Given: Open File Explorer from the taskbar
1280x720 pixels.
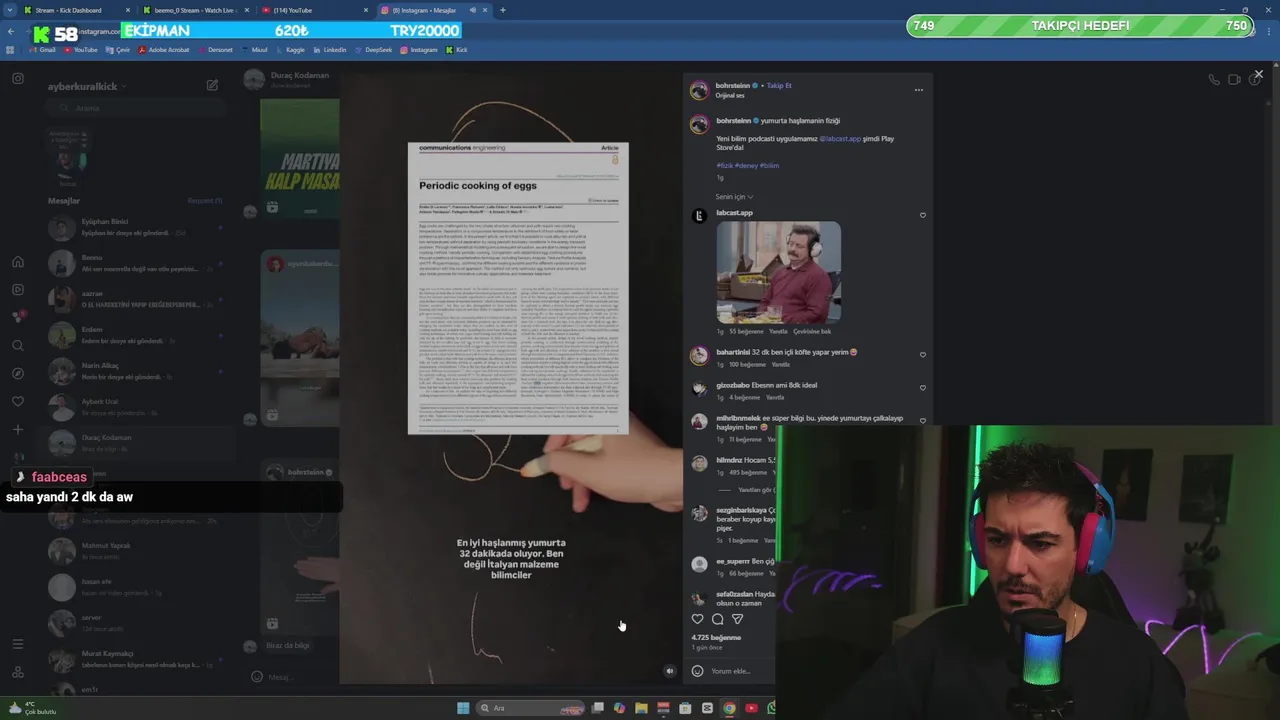Looking at the screenshot, I should tap(641, 708).
